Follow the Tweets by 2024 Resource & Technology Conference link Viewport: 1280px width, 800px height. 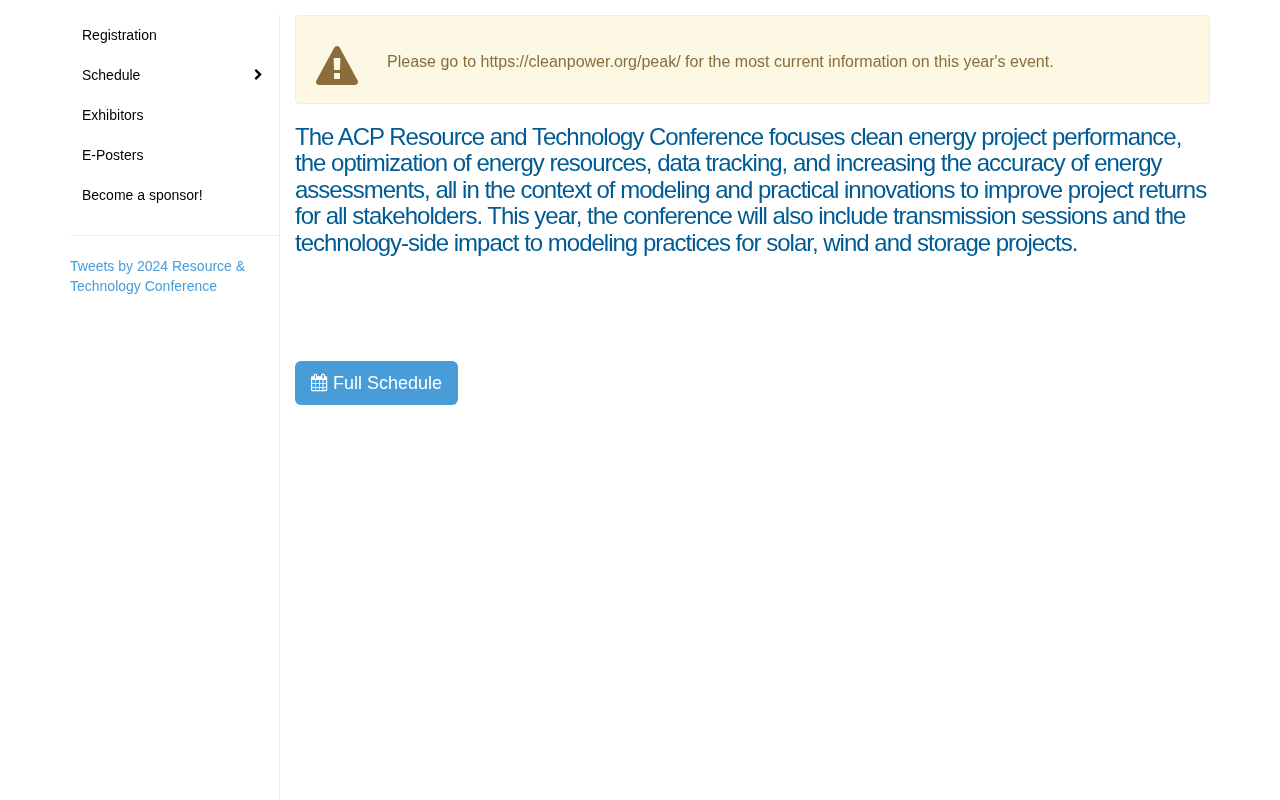tap(157, 276)
